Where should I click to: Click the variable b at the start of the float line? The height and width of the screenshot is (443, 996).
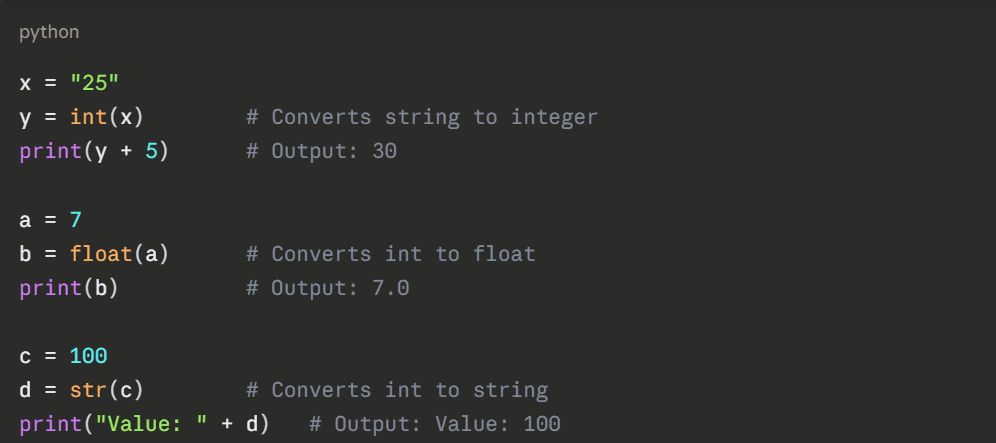point(25,254)
